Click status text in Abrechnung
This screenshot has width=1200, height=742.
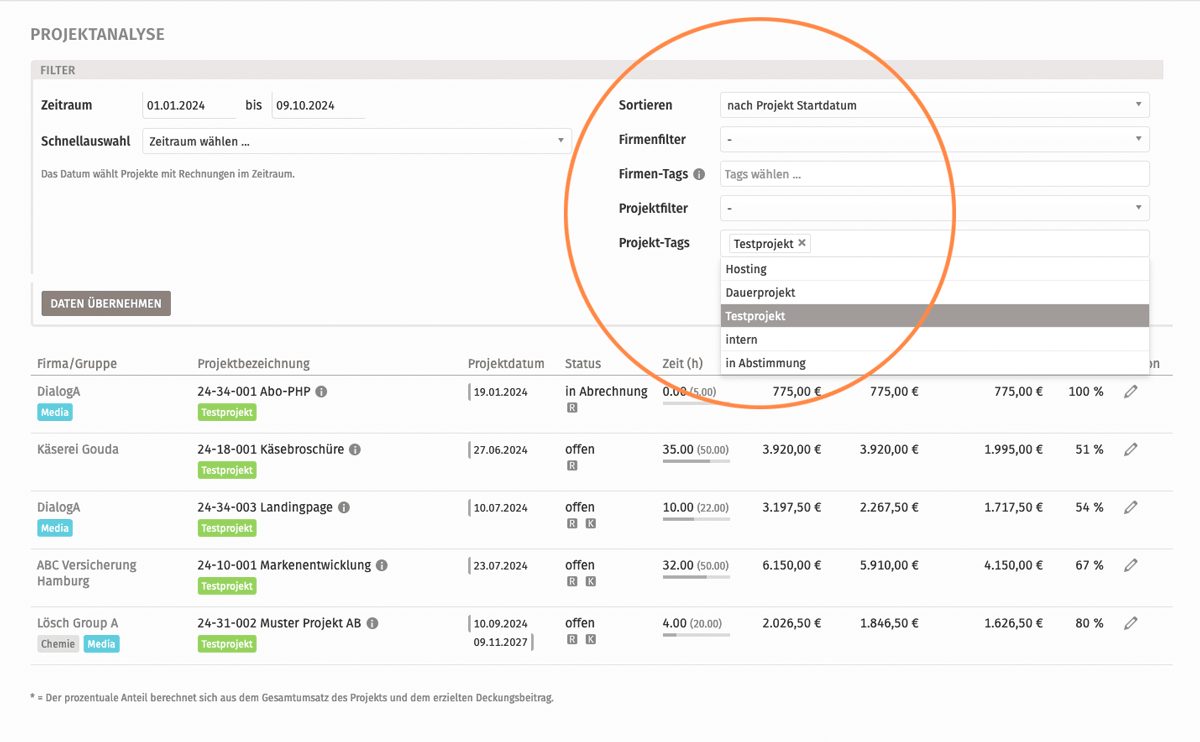click(x=606, y=392)
